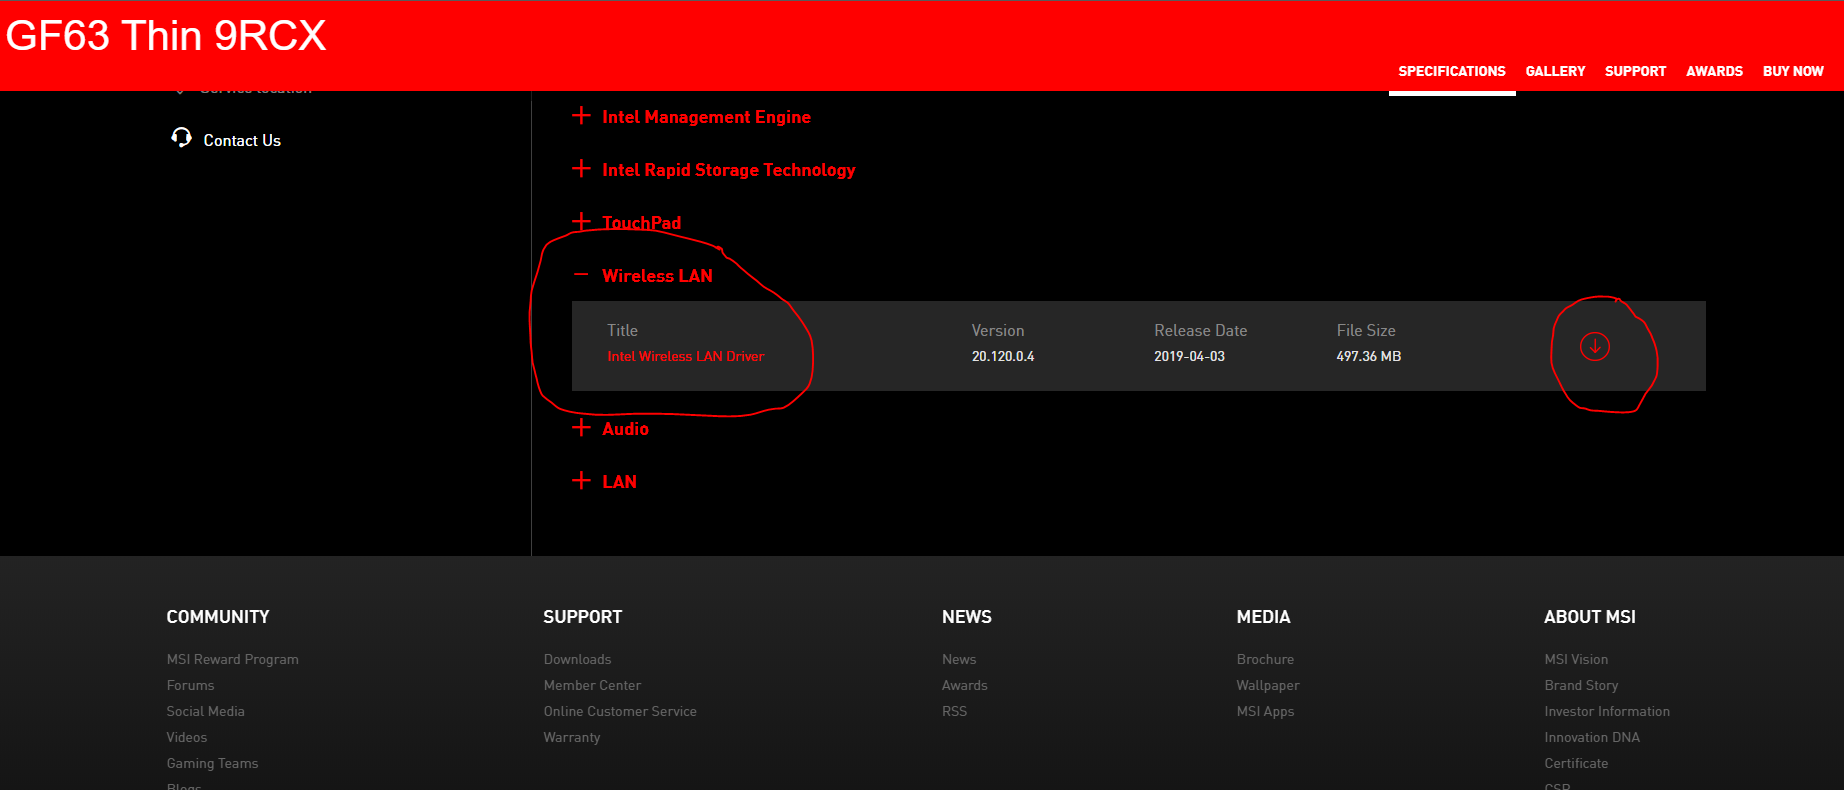Download the Intel Wireless LAN Driver
Screen dimensions: 1844x790
click(1594, 347)
